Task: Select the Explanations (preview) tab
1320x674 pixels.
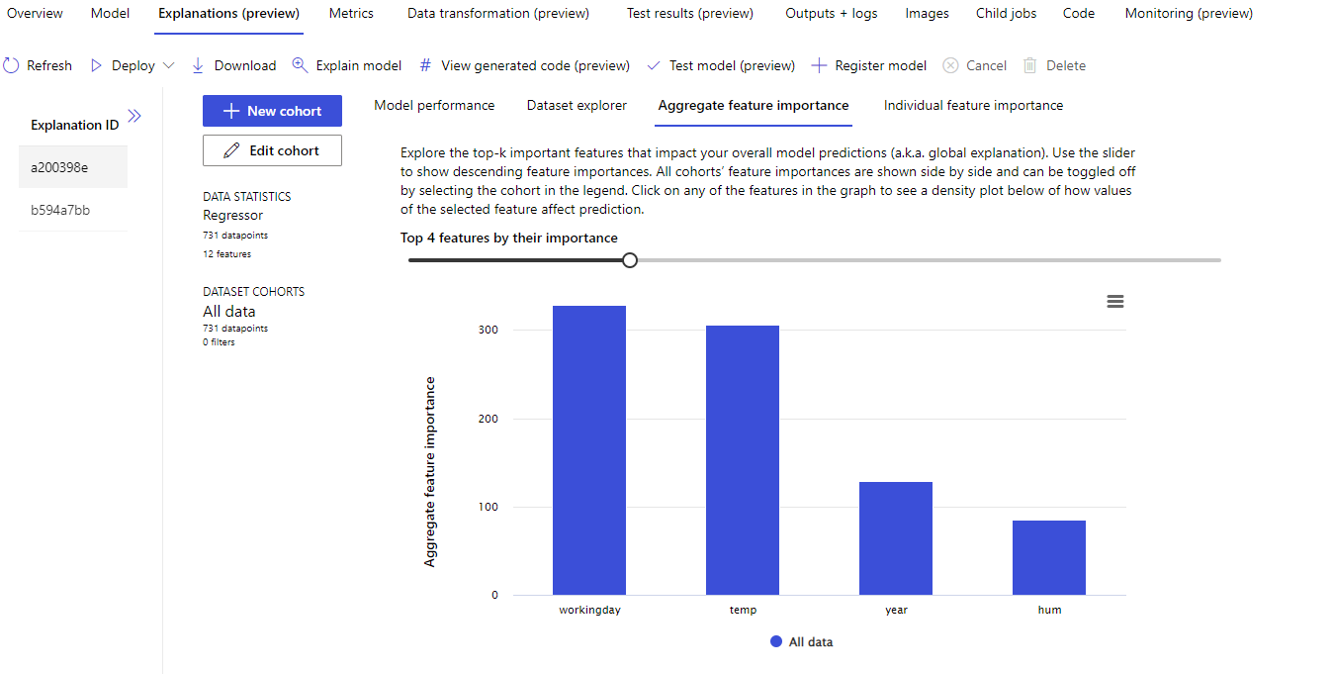Action: [229, 13]
